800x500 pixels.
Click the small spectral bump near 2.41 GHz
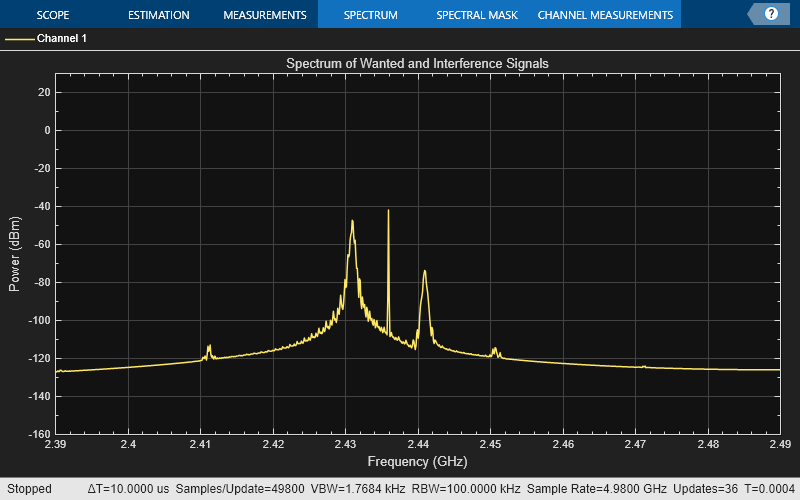(209, 352)
